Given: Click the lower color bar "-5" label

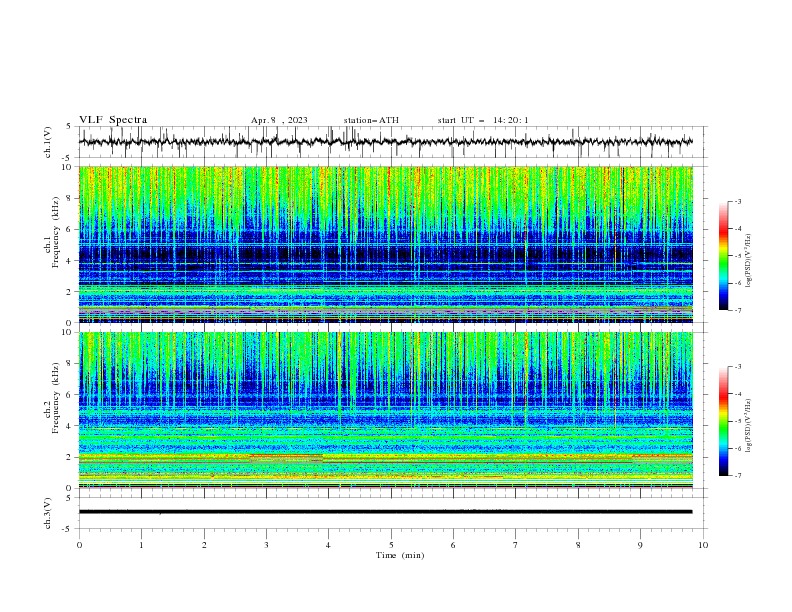Looking at the screenshot, I should click(x=738, y=421).
